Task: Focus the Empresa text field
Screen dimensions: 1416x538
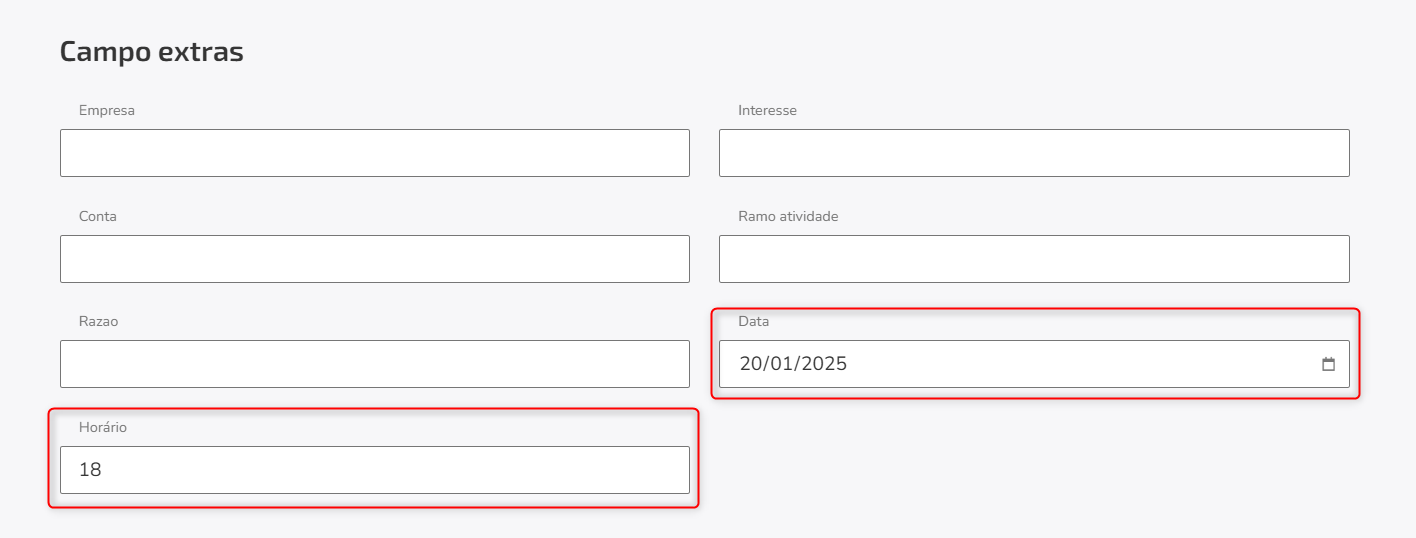Action: click(x=375, y=153)
